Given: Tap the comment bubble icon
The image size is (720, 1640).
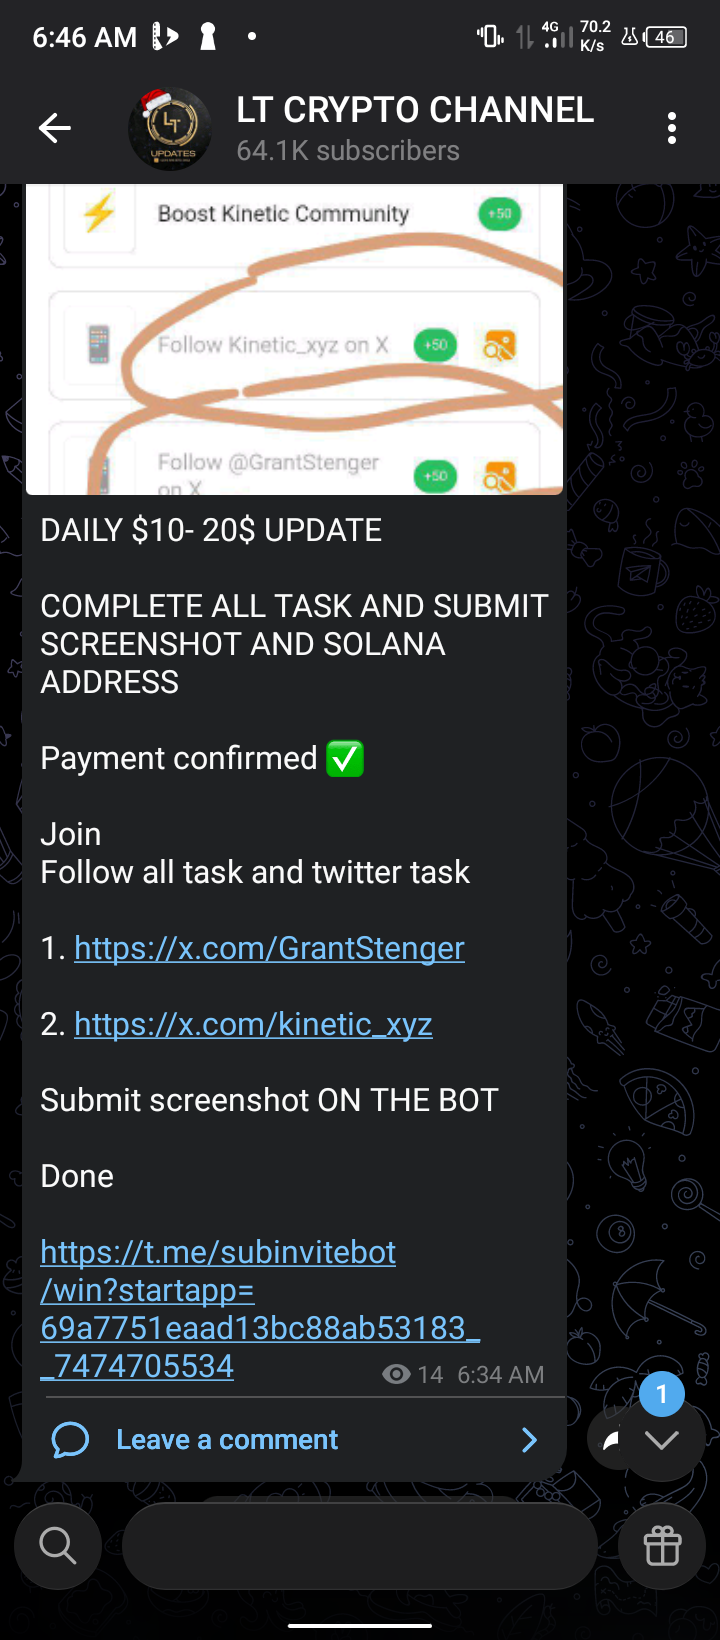Looking at the screenshot, I should (70, 1440).
